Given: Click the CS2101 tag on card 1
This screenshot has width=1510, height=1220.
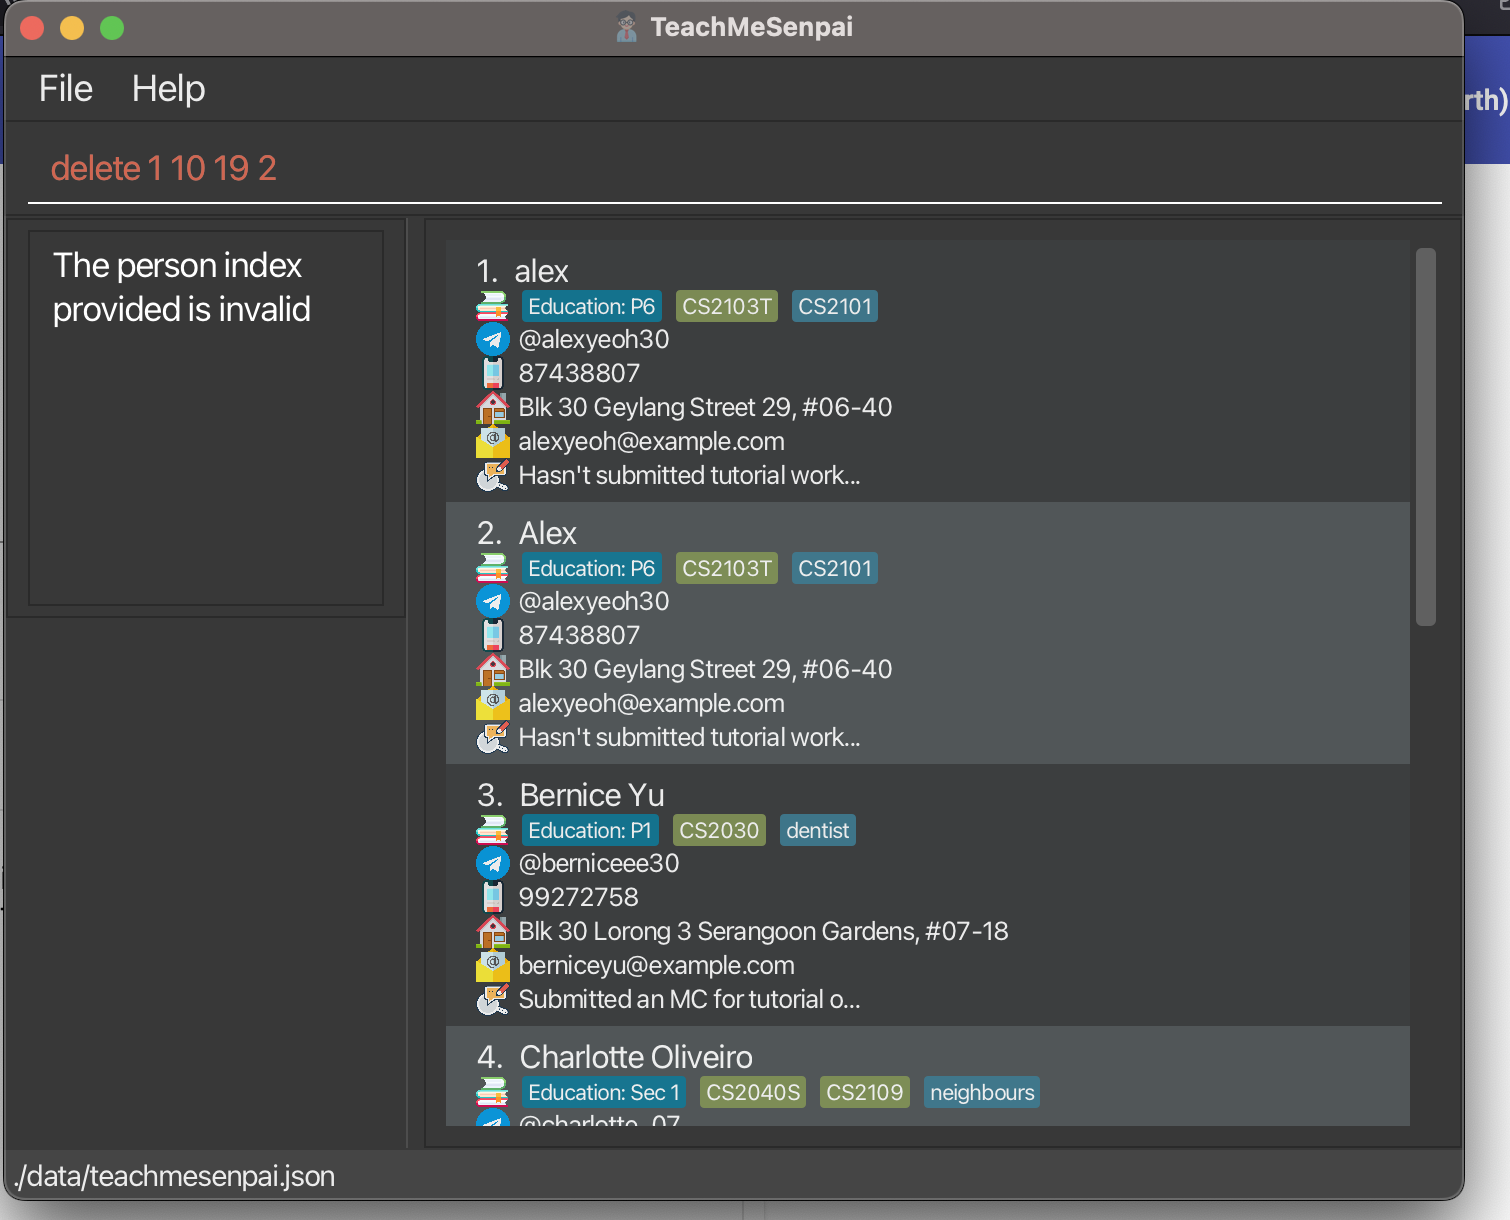Looking at the screenshot, I should tap(835, 306).
